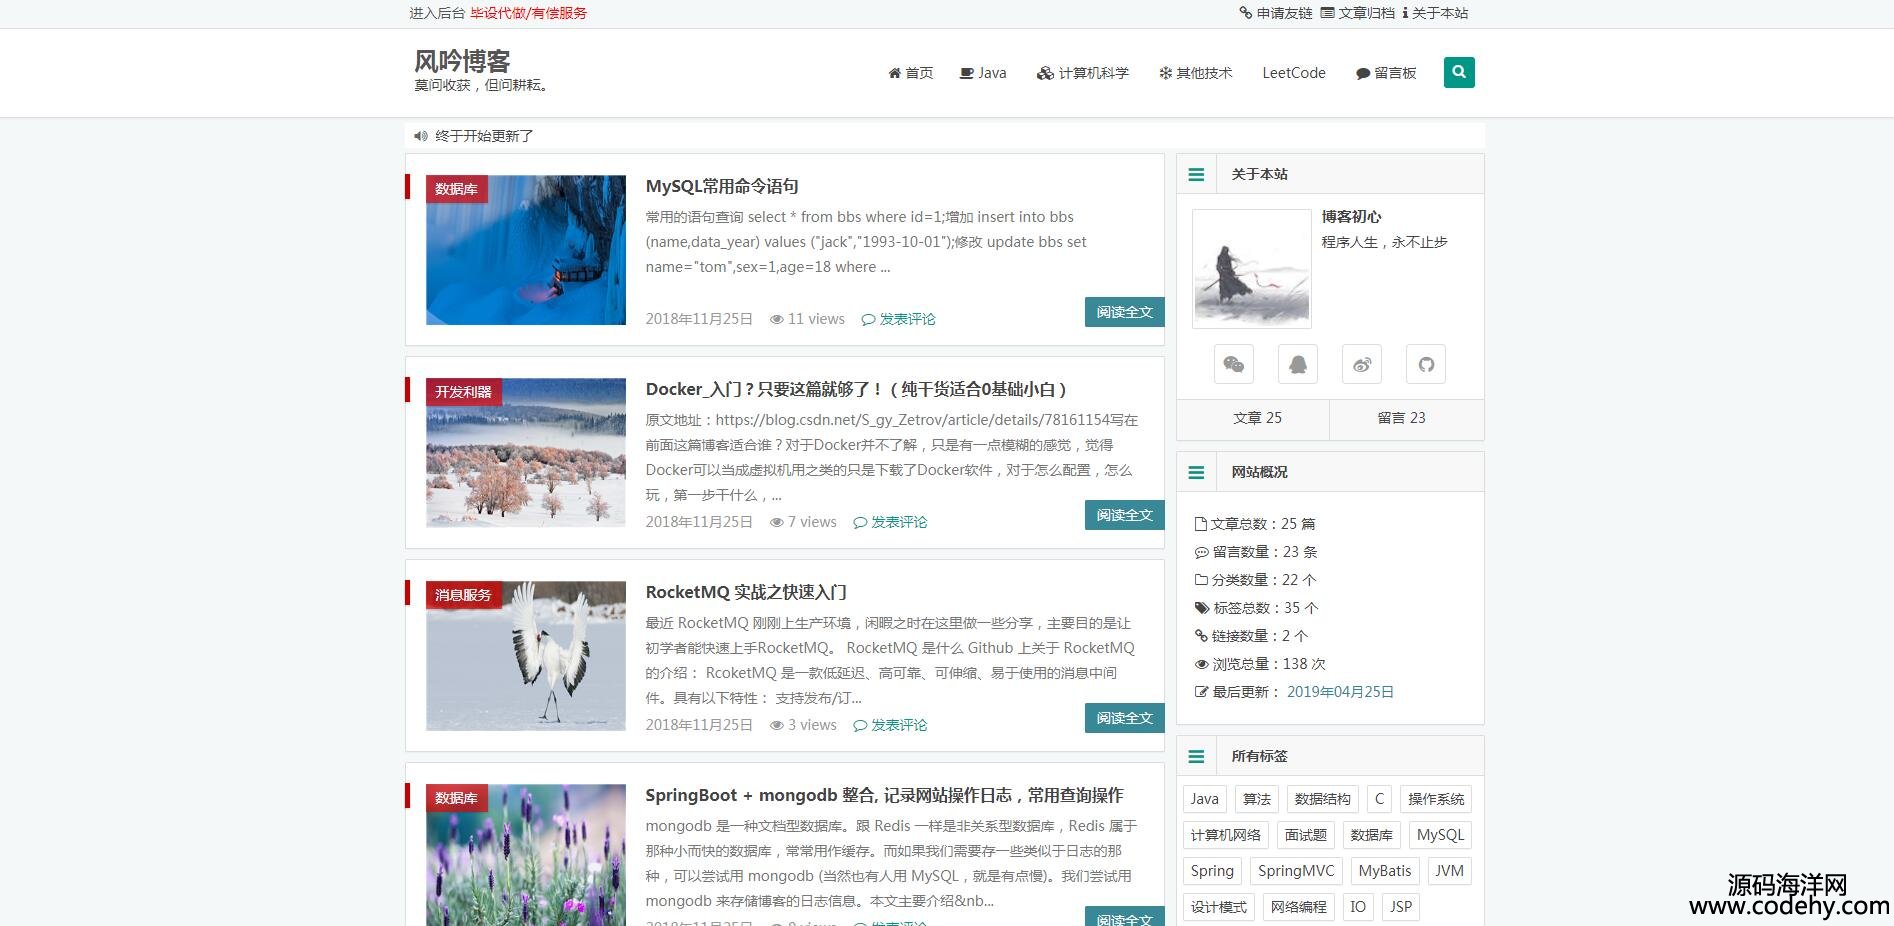Select the 计算机网络 tag
1894x926 pixels.
click(1226, 835)
